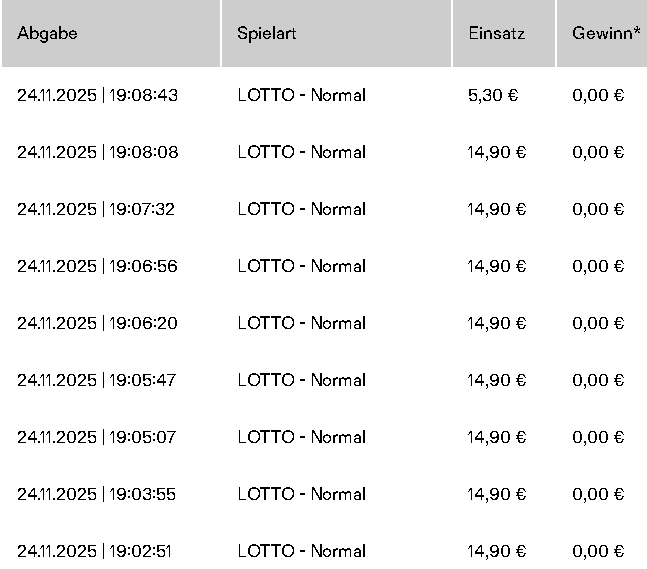Click LOTTO - Normal in the first row
The width and height of the screenshot is (647, 569).
pyautogui.click(x=301, y=96)
